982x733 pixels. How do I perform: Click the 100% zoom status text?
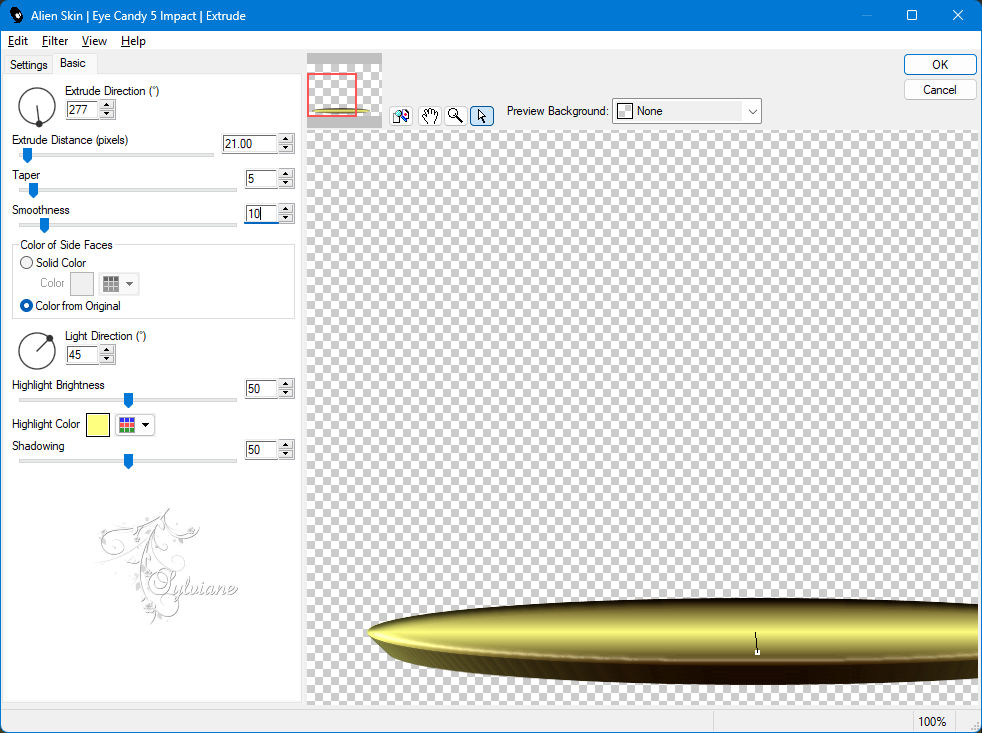coord(932,722)
